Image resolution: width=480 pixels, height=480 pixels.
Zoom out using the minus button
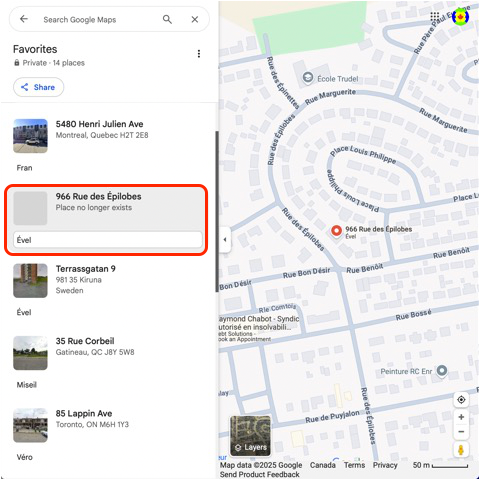point(461,432)
